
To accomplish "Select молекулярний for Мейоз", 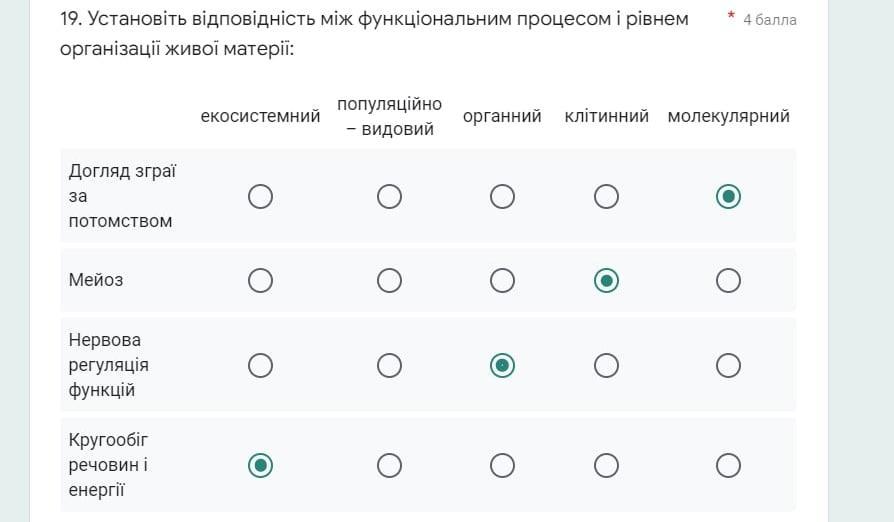I will 728,281.
